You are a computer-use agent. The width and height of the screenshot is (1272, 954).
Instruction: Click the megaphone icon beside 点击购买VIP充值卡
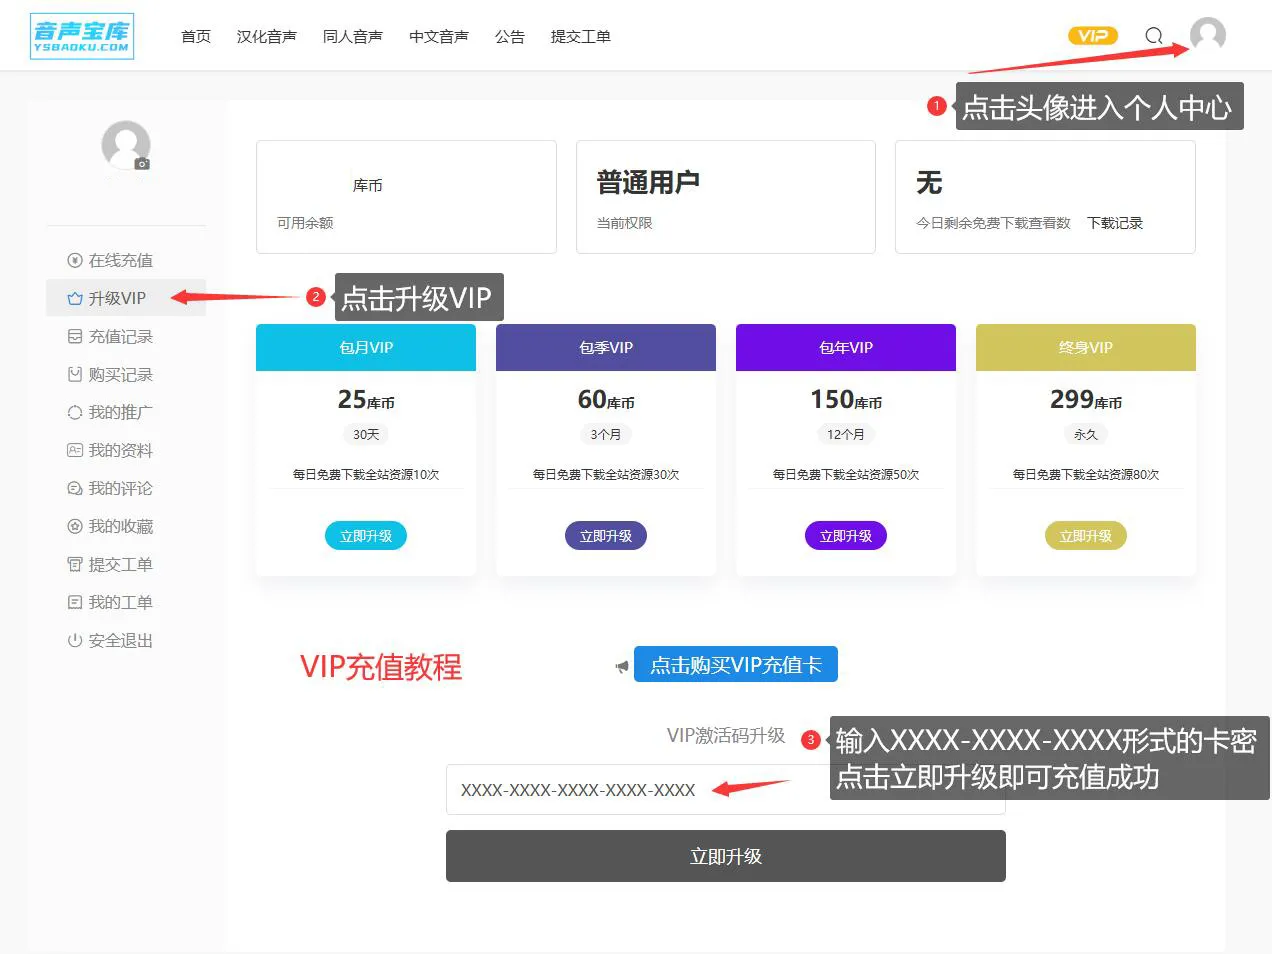tap(621, 664)
